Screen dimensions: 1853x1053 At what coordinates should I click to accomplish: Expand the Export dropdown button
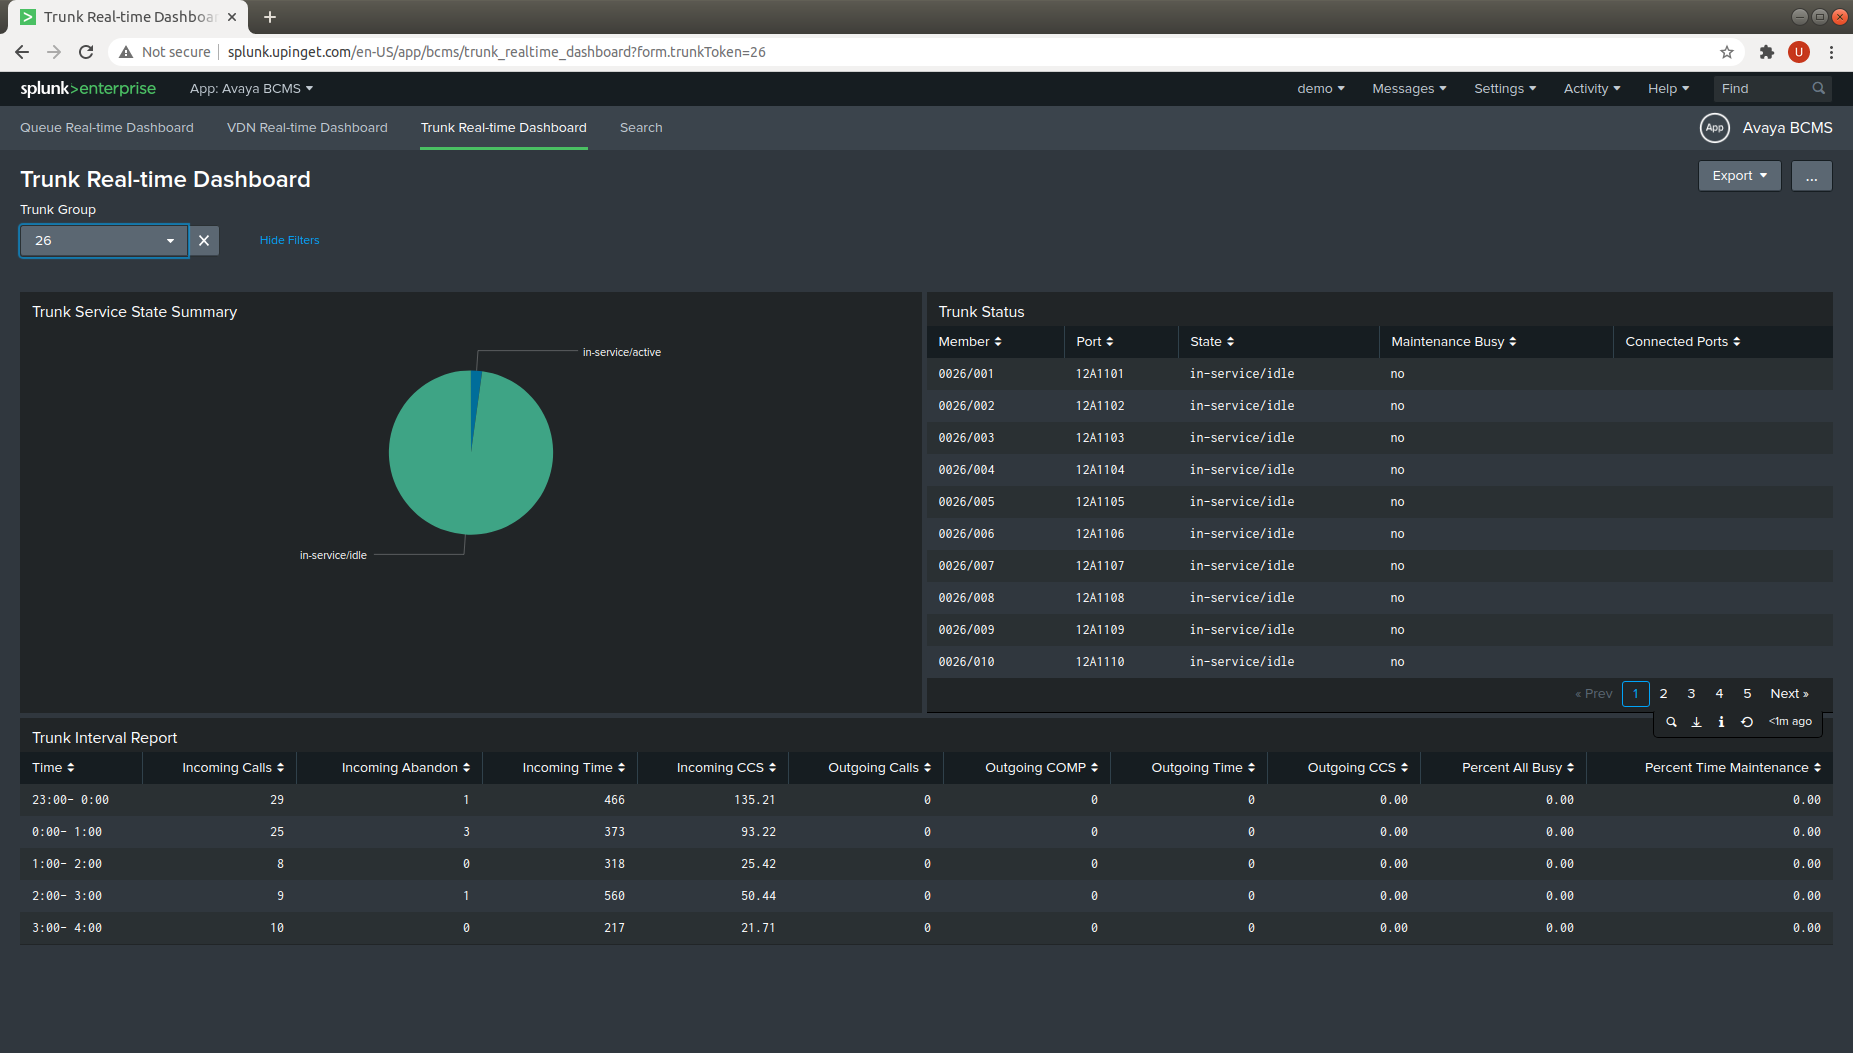pyautogui.click(x=1739, y=176)
